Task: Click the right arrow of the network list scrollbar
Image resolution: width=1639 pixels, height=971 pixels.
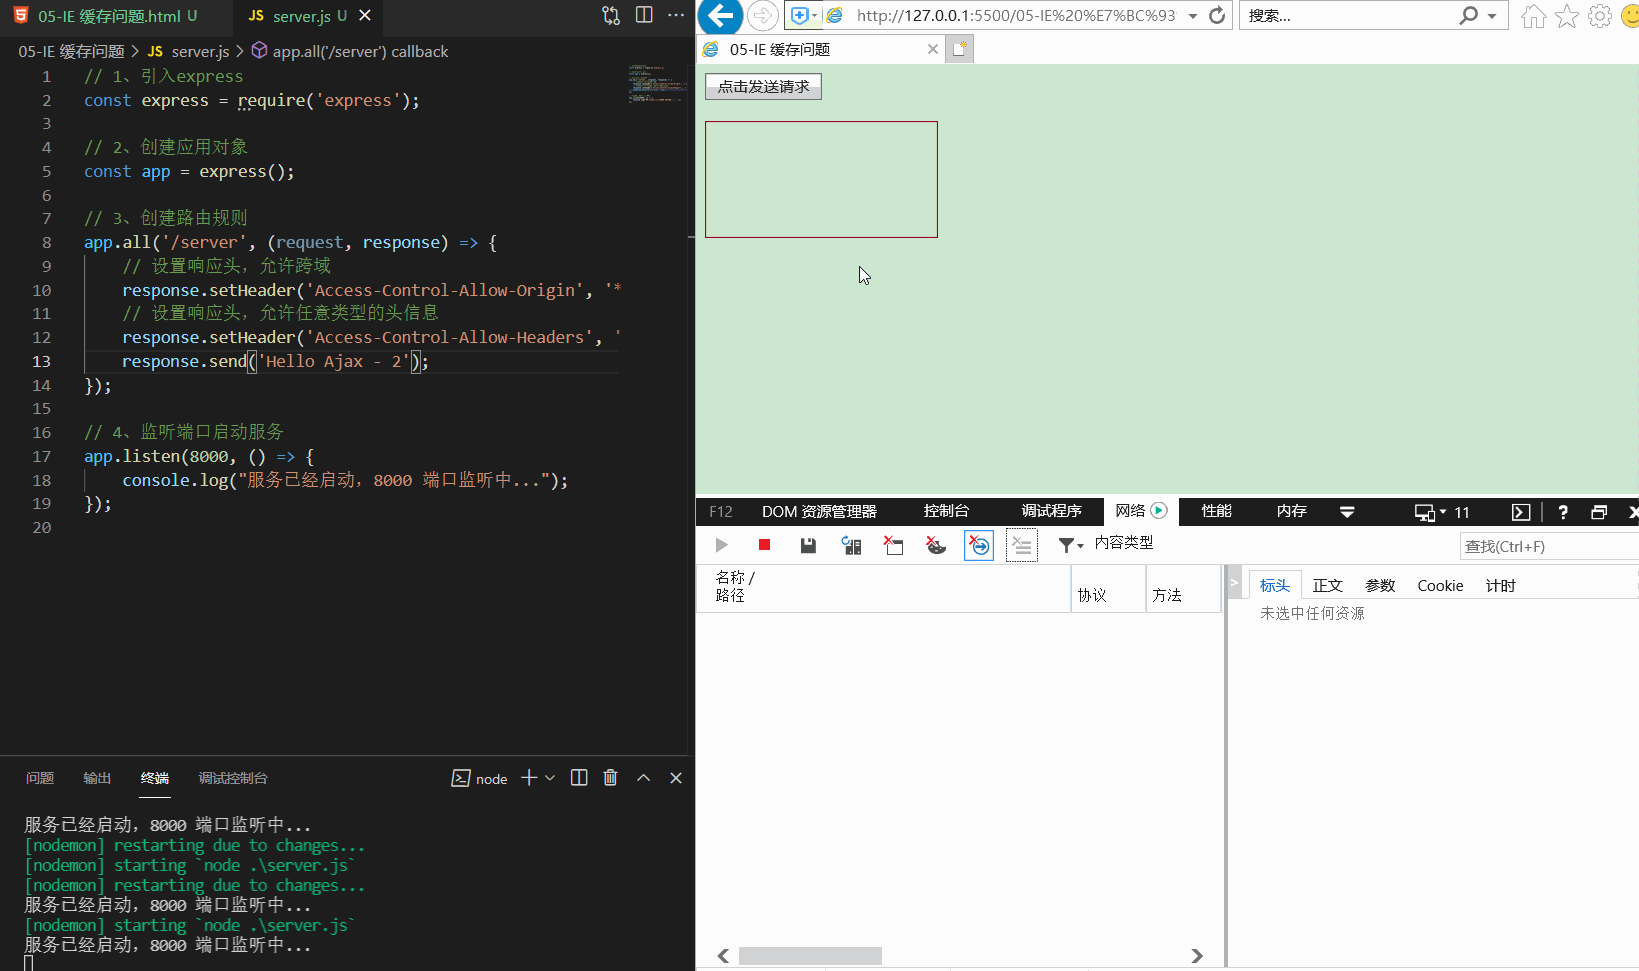Action: click(1196, 956)
